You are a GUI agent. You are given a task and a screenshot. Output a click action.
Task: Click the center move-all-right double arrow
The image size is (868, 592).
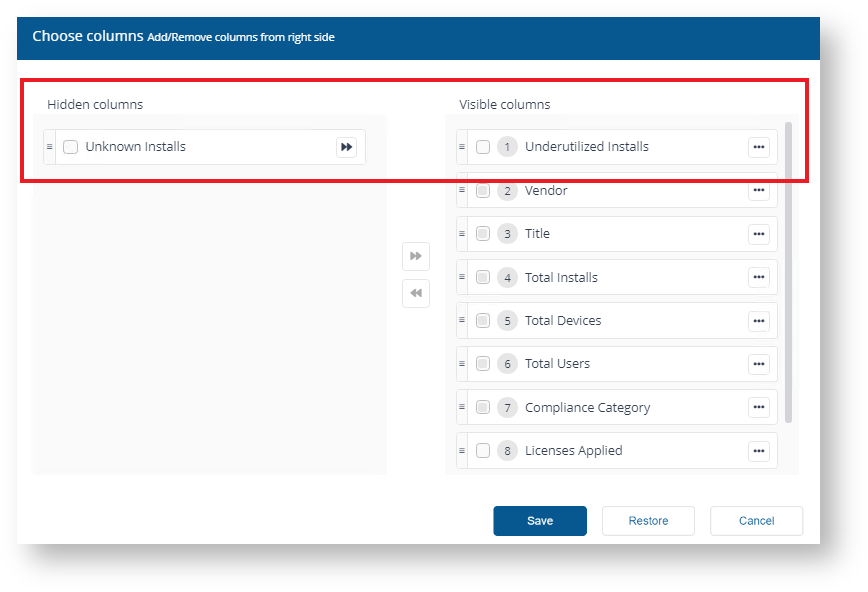point(416,256)
